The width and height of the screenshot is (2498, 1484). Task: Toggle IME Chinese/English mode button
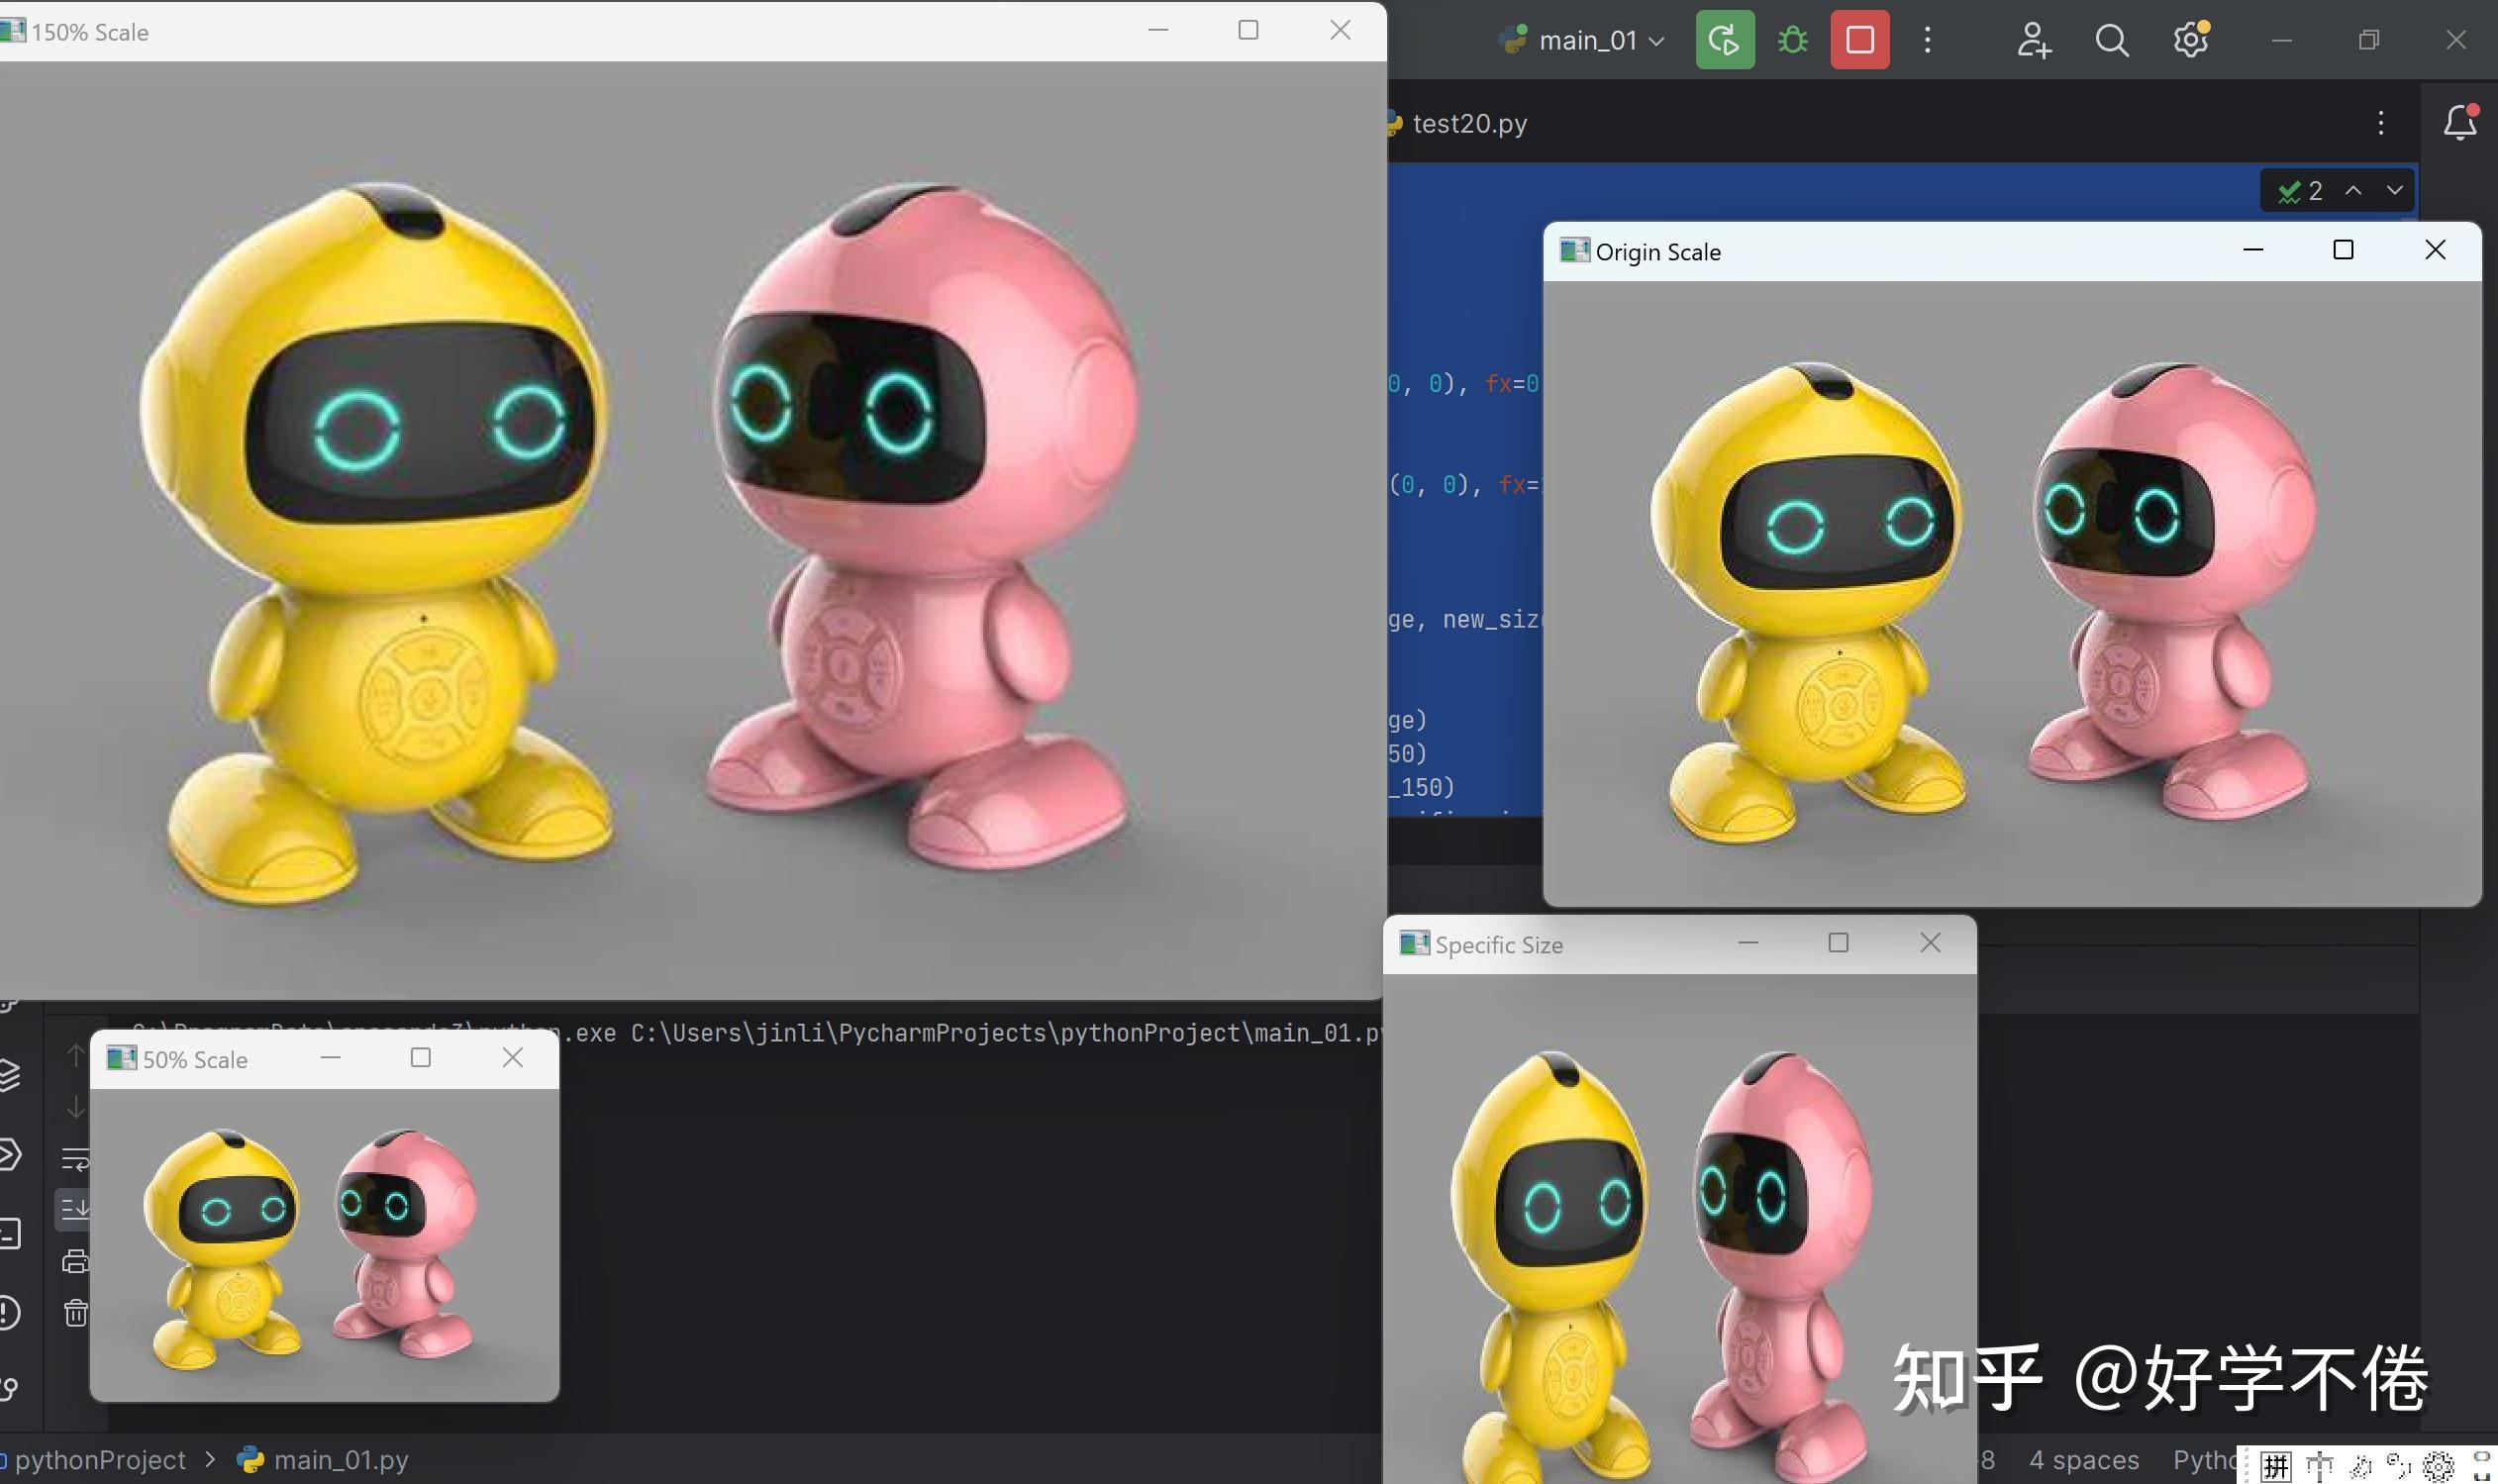coord(2319,1467)
